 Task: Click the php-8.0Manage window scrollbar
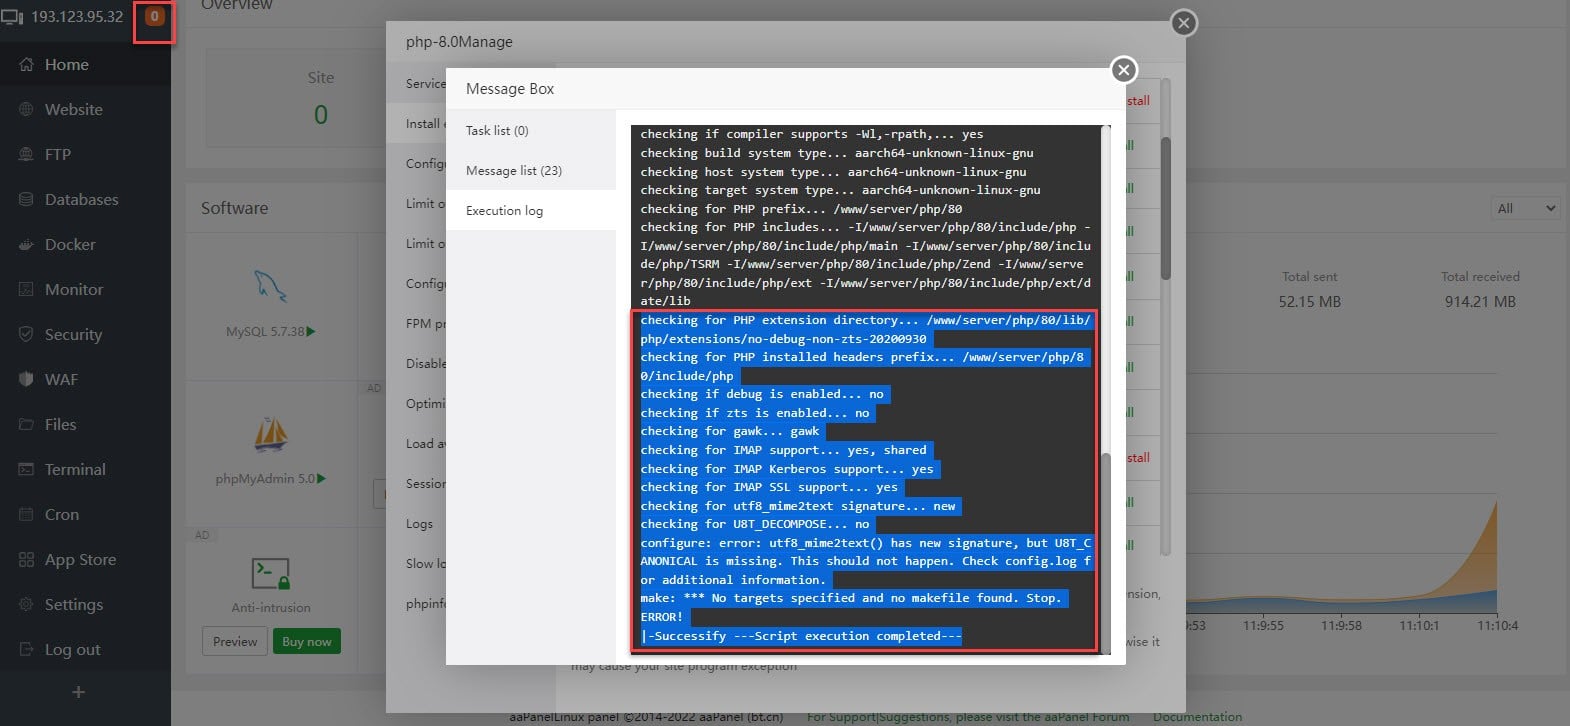point(1165,208)
